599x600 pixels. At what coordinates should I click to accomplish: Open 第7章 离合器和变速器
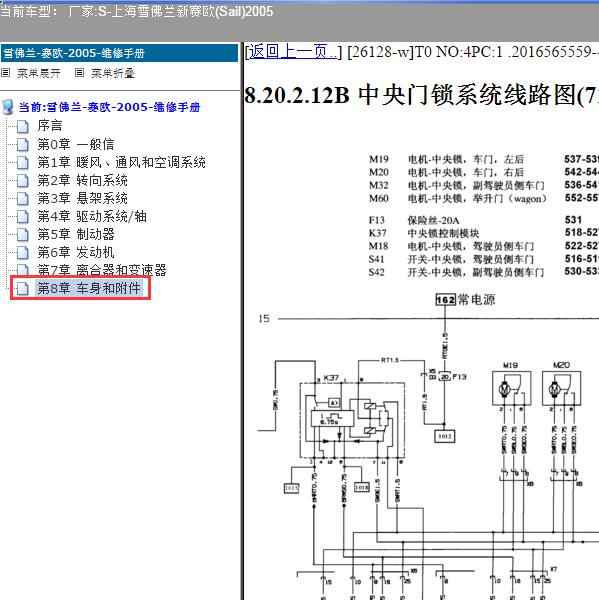[x=102, y=270]
